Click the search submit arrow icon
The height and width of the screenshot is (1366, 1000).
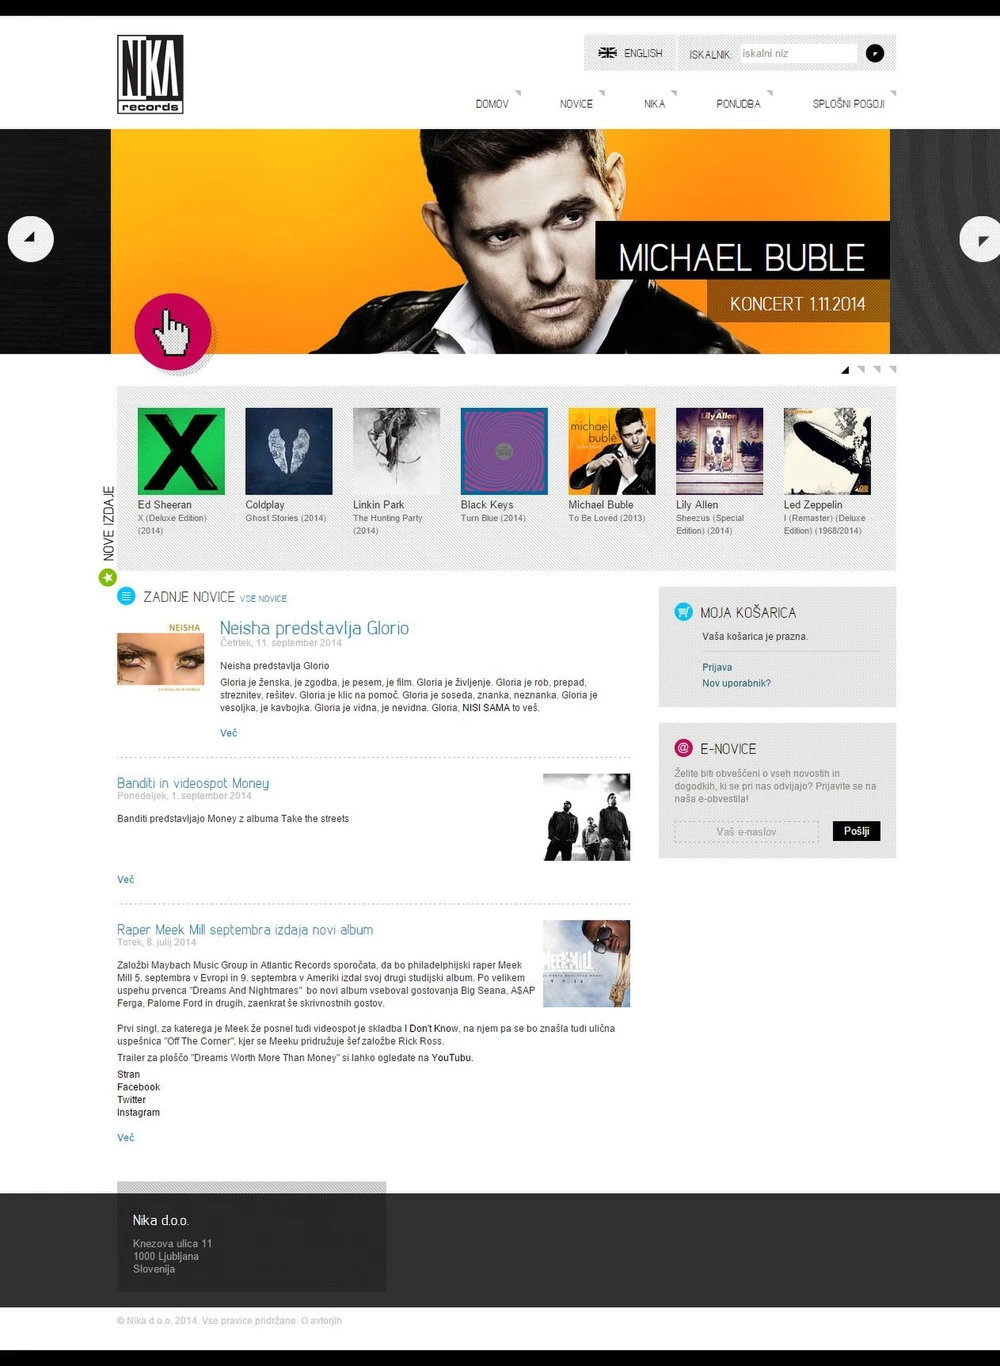click(875, 53)
